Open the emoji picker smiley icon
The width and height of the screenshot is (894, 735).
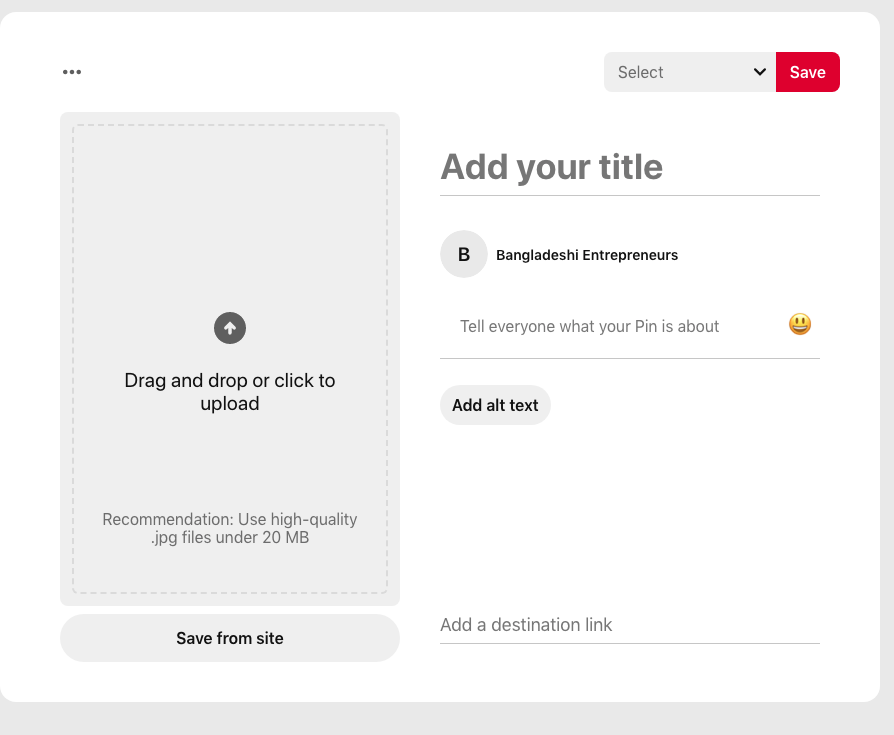[x=800, y=325]
